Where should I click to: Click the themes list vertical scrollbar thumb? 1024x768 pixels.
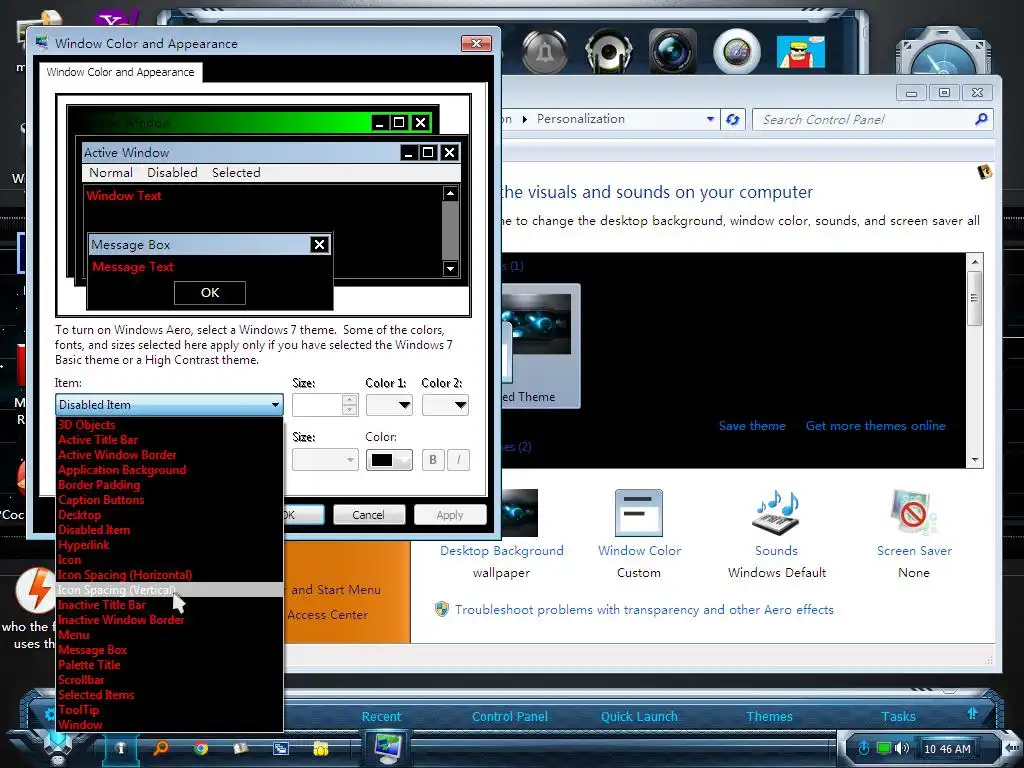[974, 298]
